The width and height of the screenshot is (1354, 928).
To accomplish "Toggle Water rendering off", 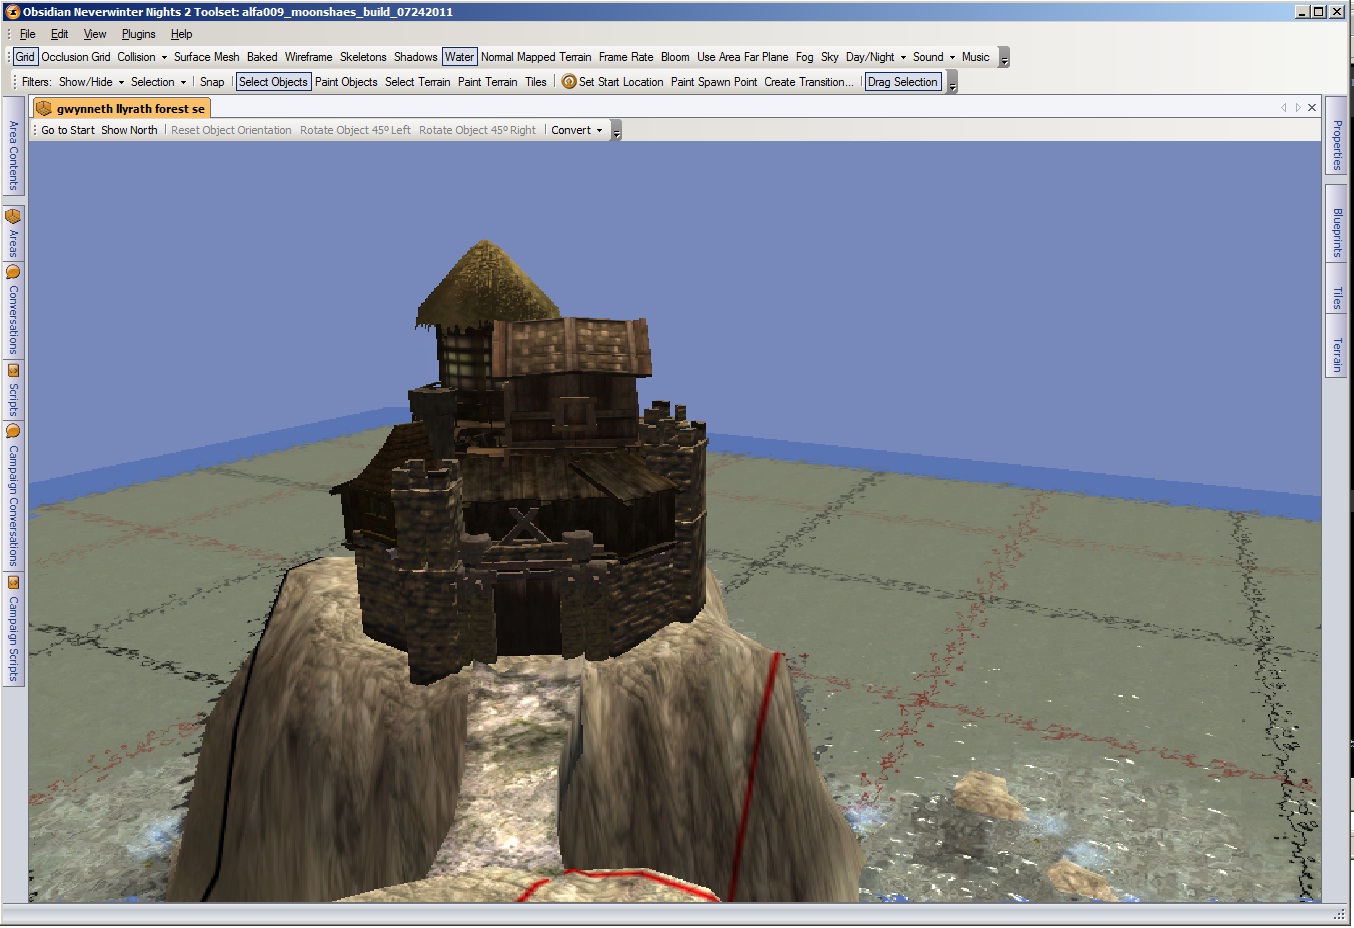I will [x=460, y=57].
